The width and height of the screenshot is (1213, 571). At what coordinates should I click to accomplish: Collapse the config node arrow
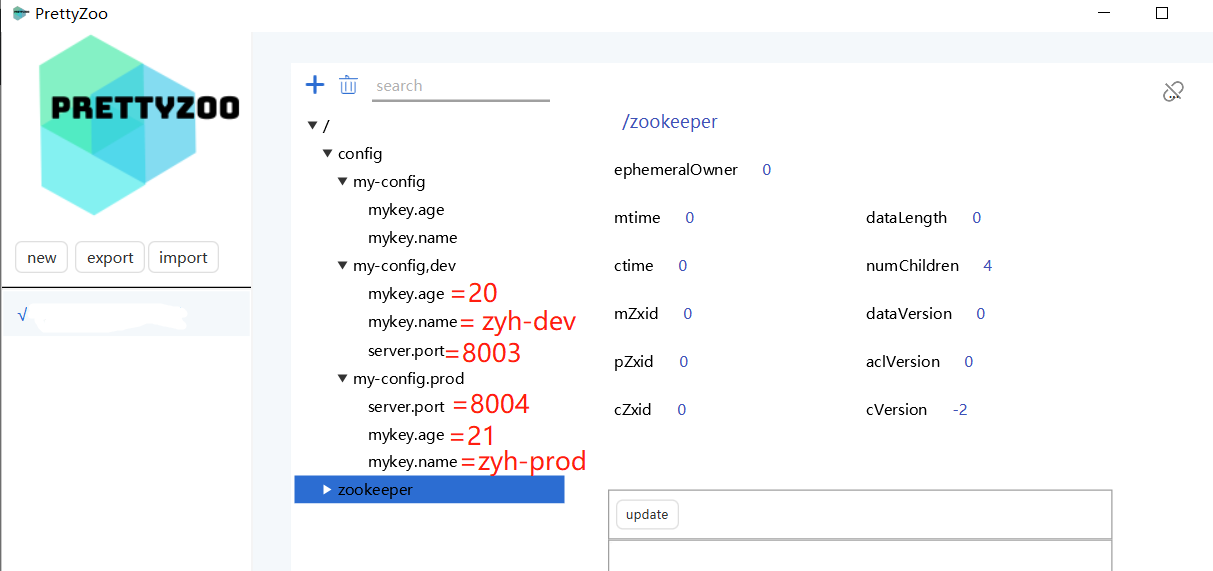(x=327, y=154)
